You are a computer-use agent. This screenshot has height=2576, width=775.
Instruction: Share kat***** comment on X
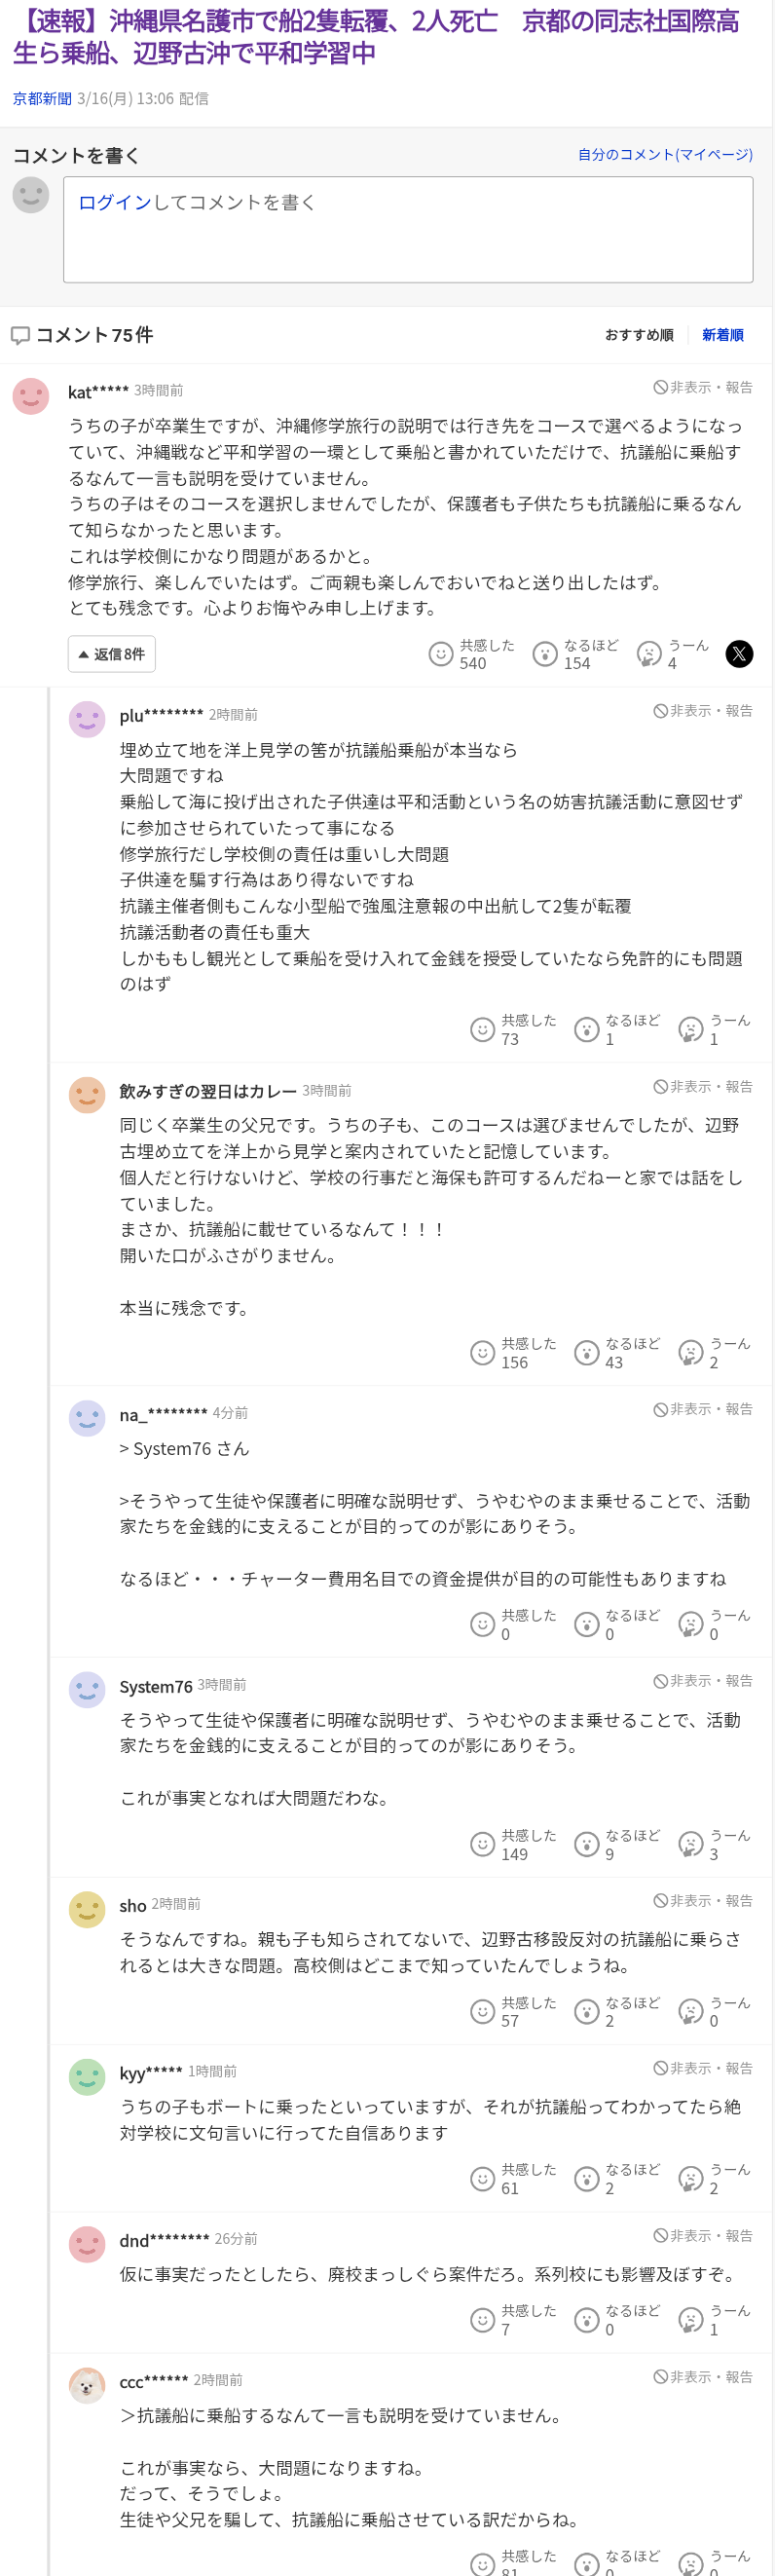point(738,654)
